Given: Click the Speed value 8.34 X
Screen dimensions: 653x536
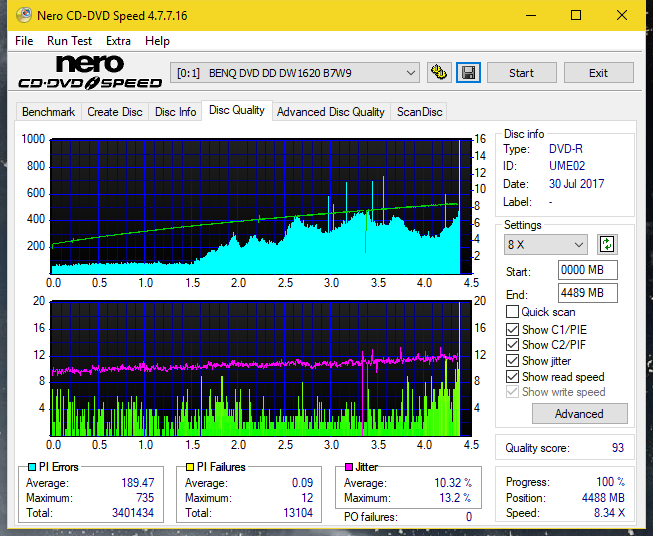Looking at the screenshot, I should (x=609, y=513).
